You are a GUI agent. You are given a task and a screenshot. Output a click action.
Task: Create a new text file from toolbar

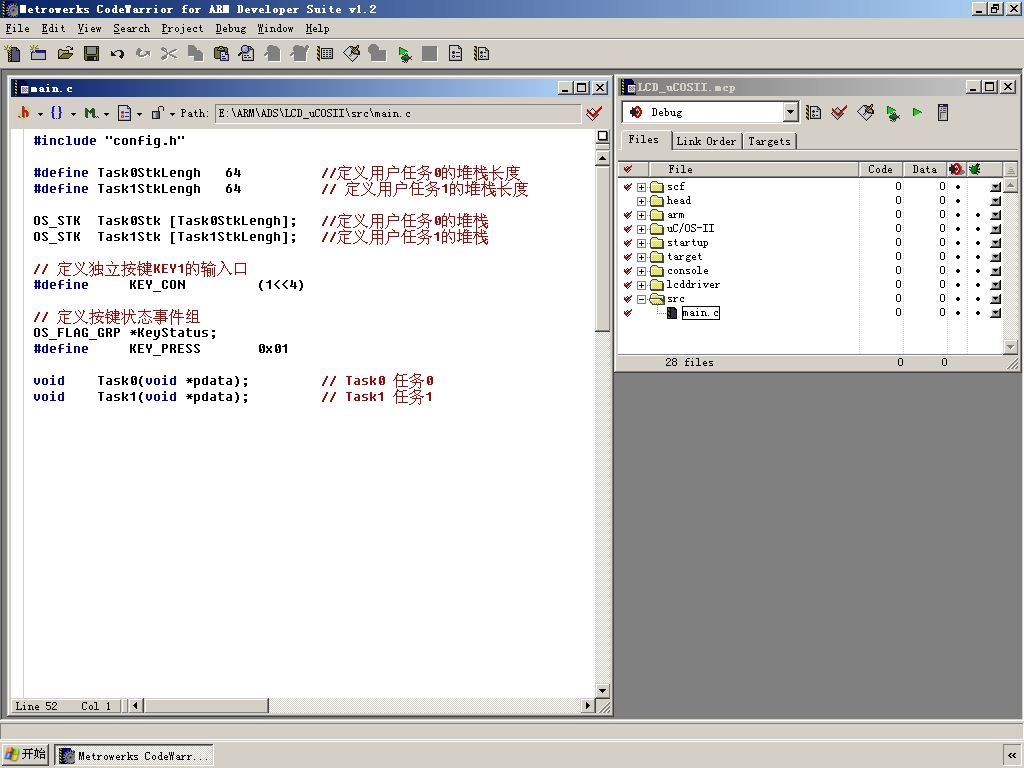pos(12,54)
